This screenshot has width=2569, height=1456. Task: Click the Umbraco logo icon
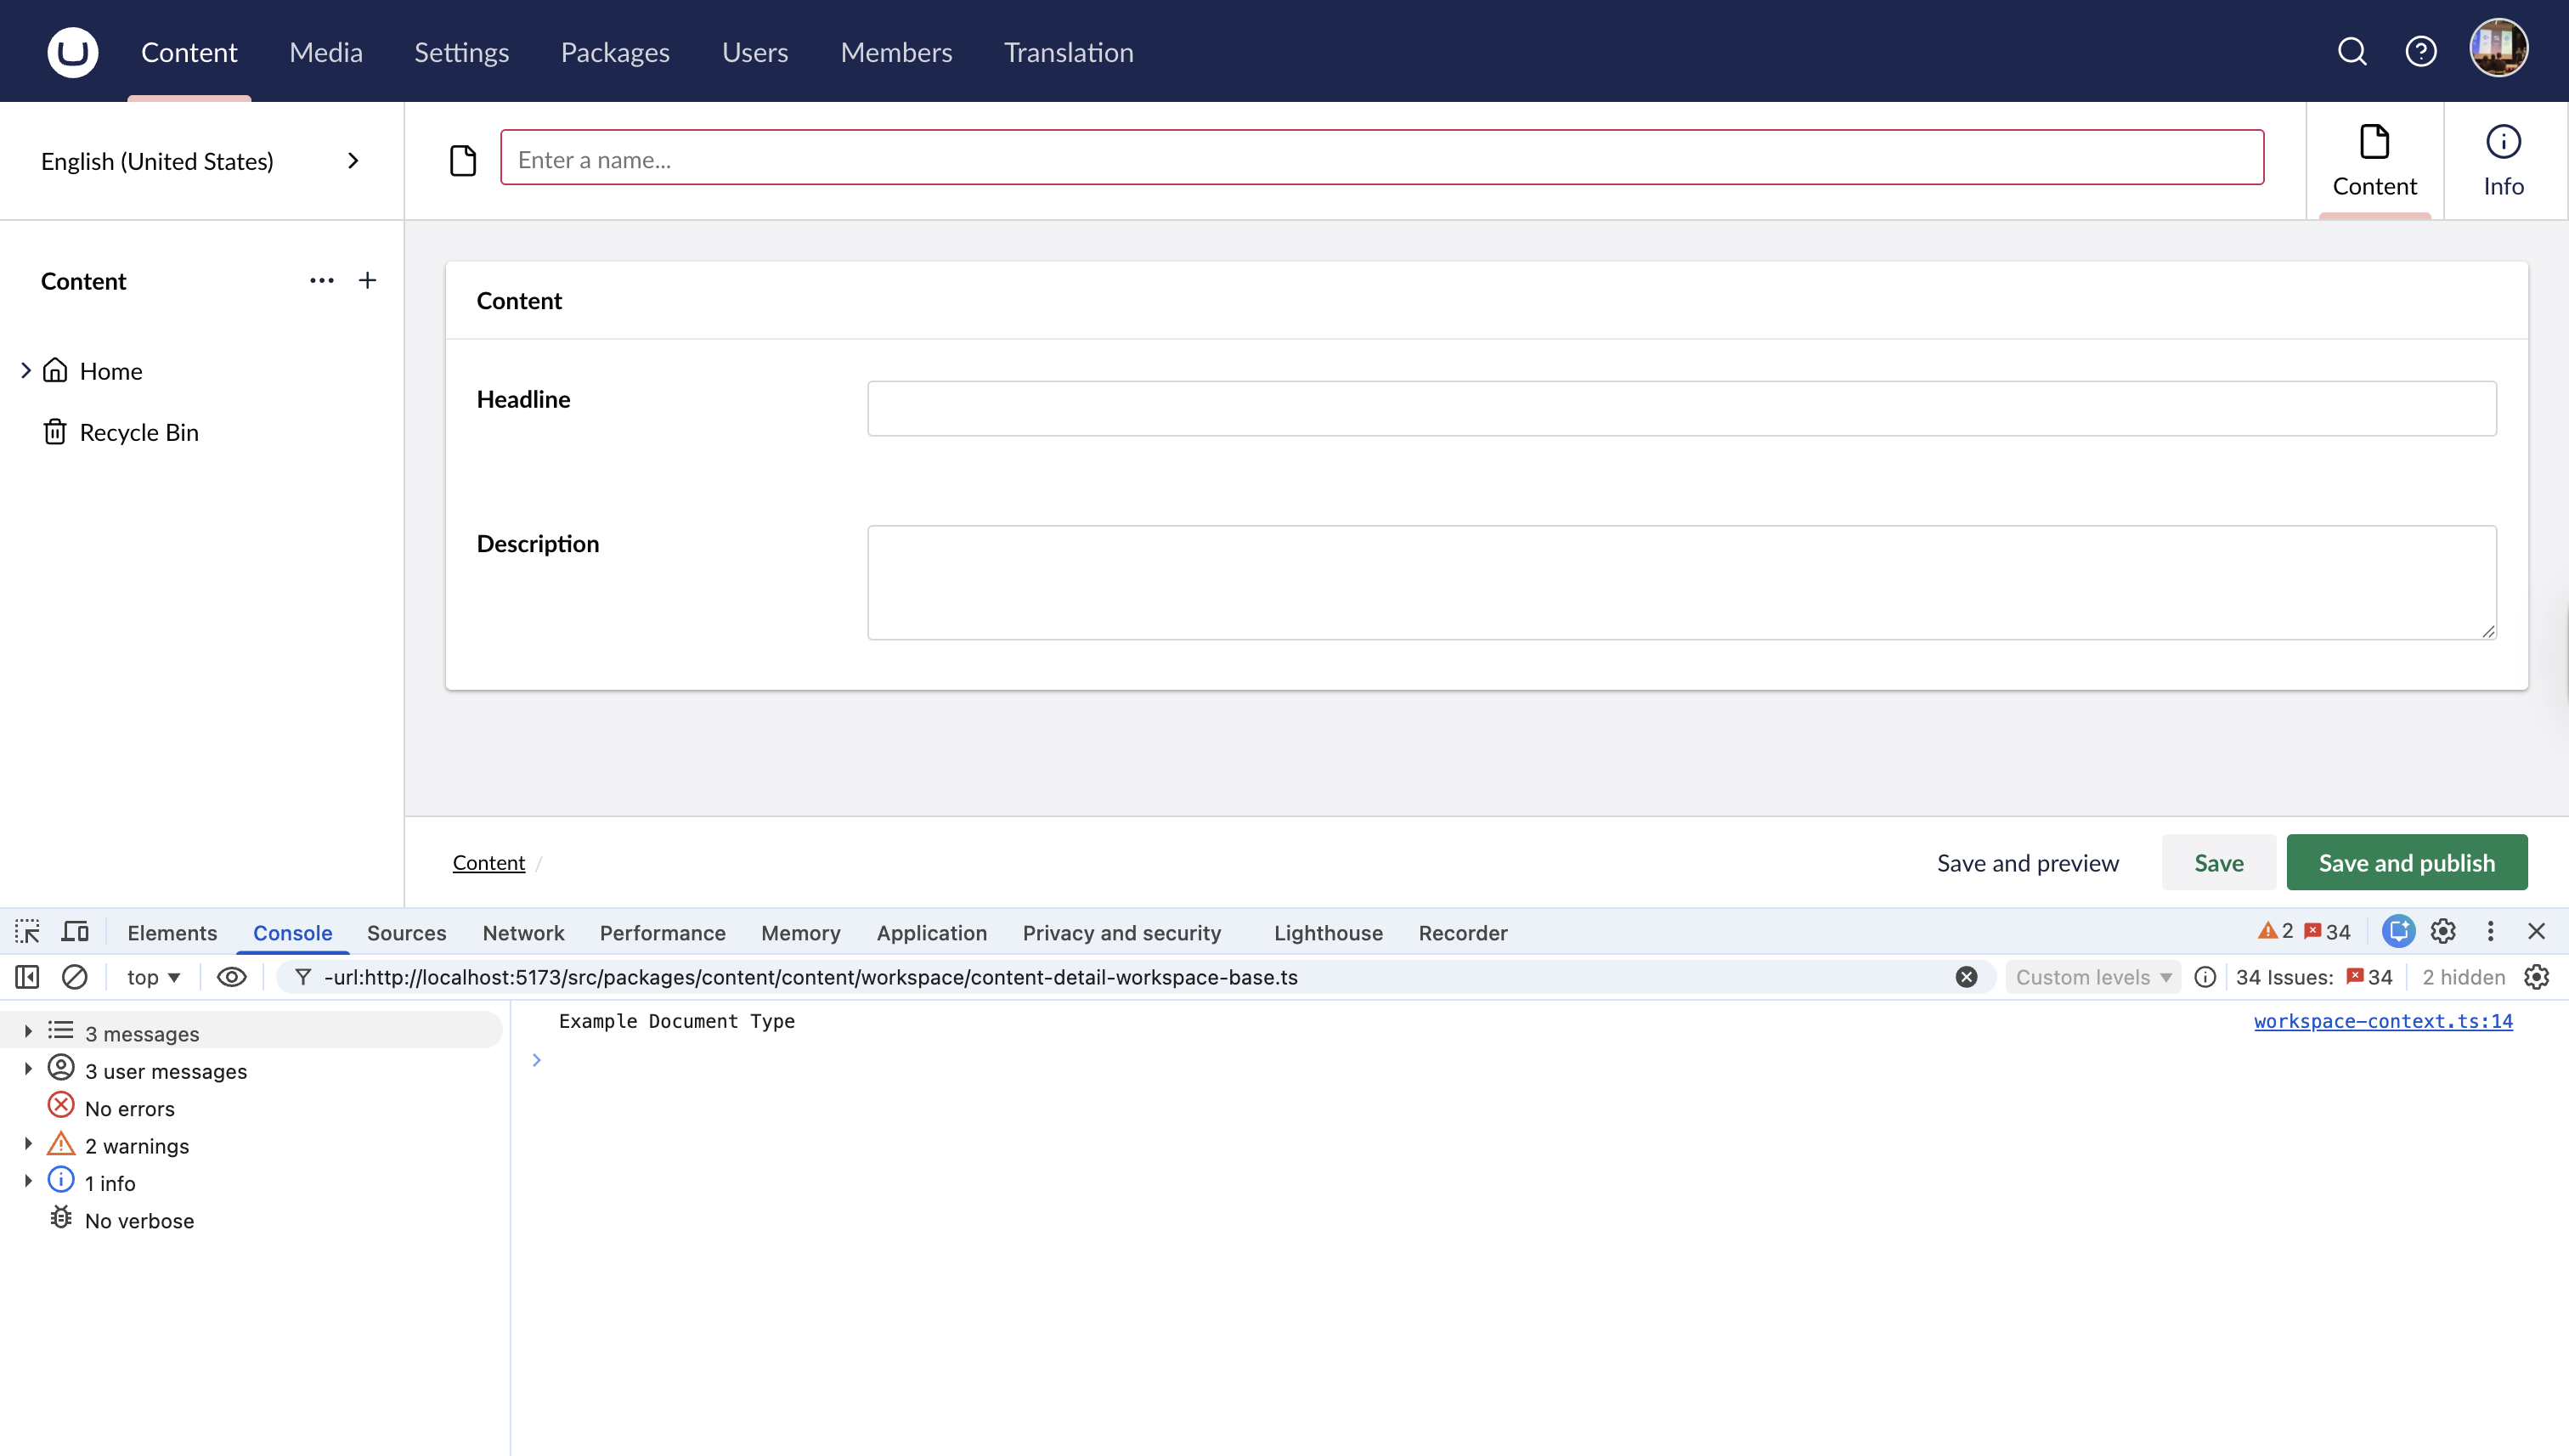(72, 51)
